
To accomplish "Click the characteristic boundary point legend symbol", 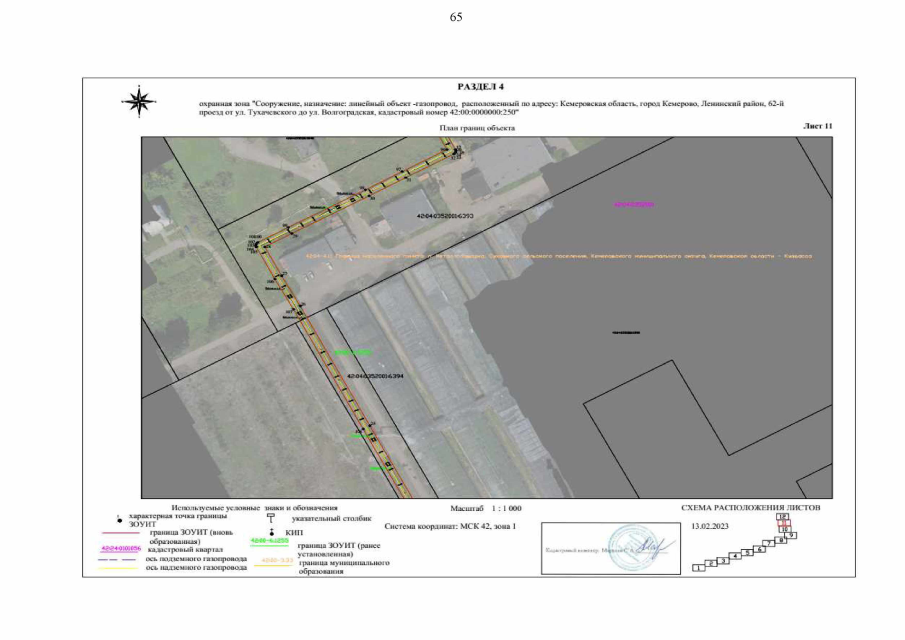I will 120,521.
